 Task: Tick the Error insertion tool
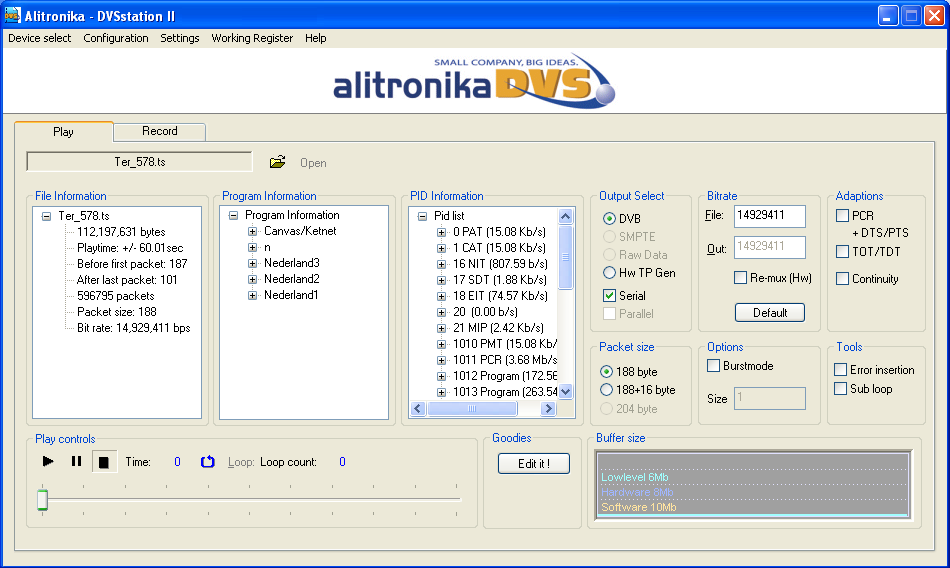pos(840,370)
